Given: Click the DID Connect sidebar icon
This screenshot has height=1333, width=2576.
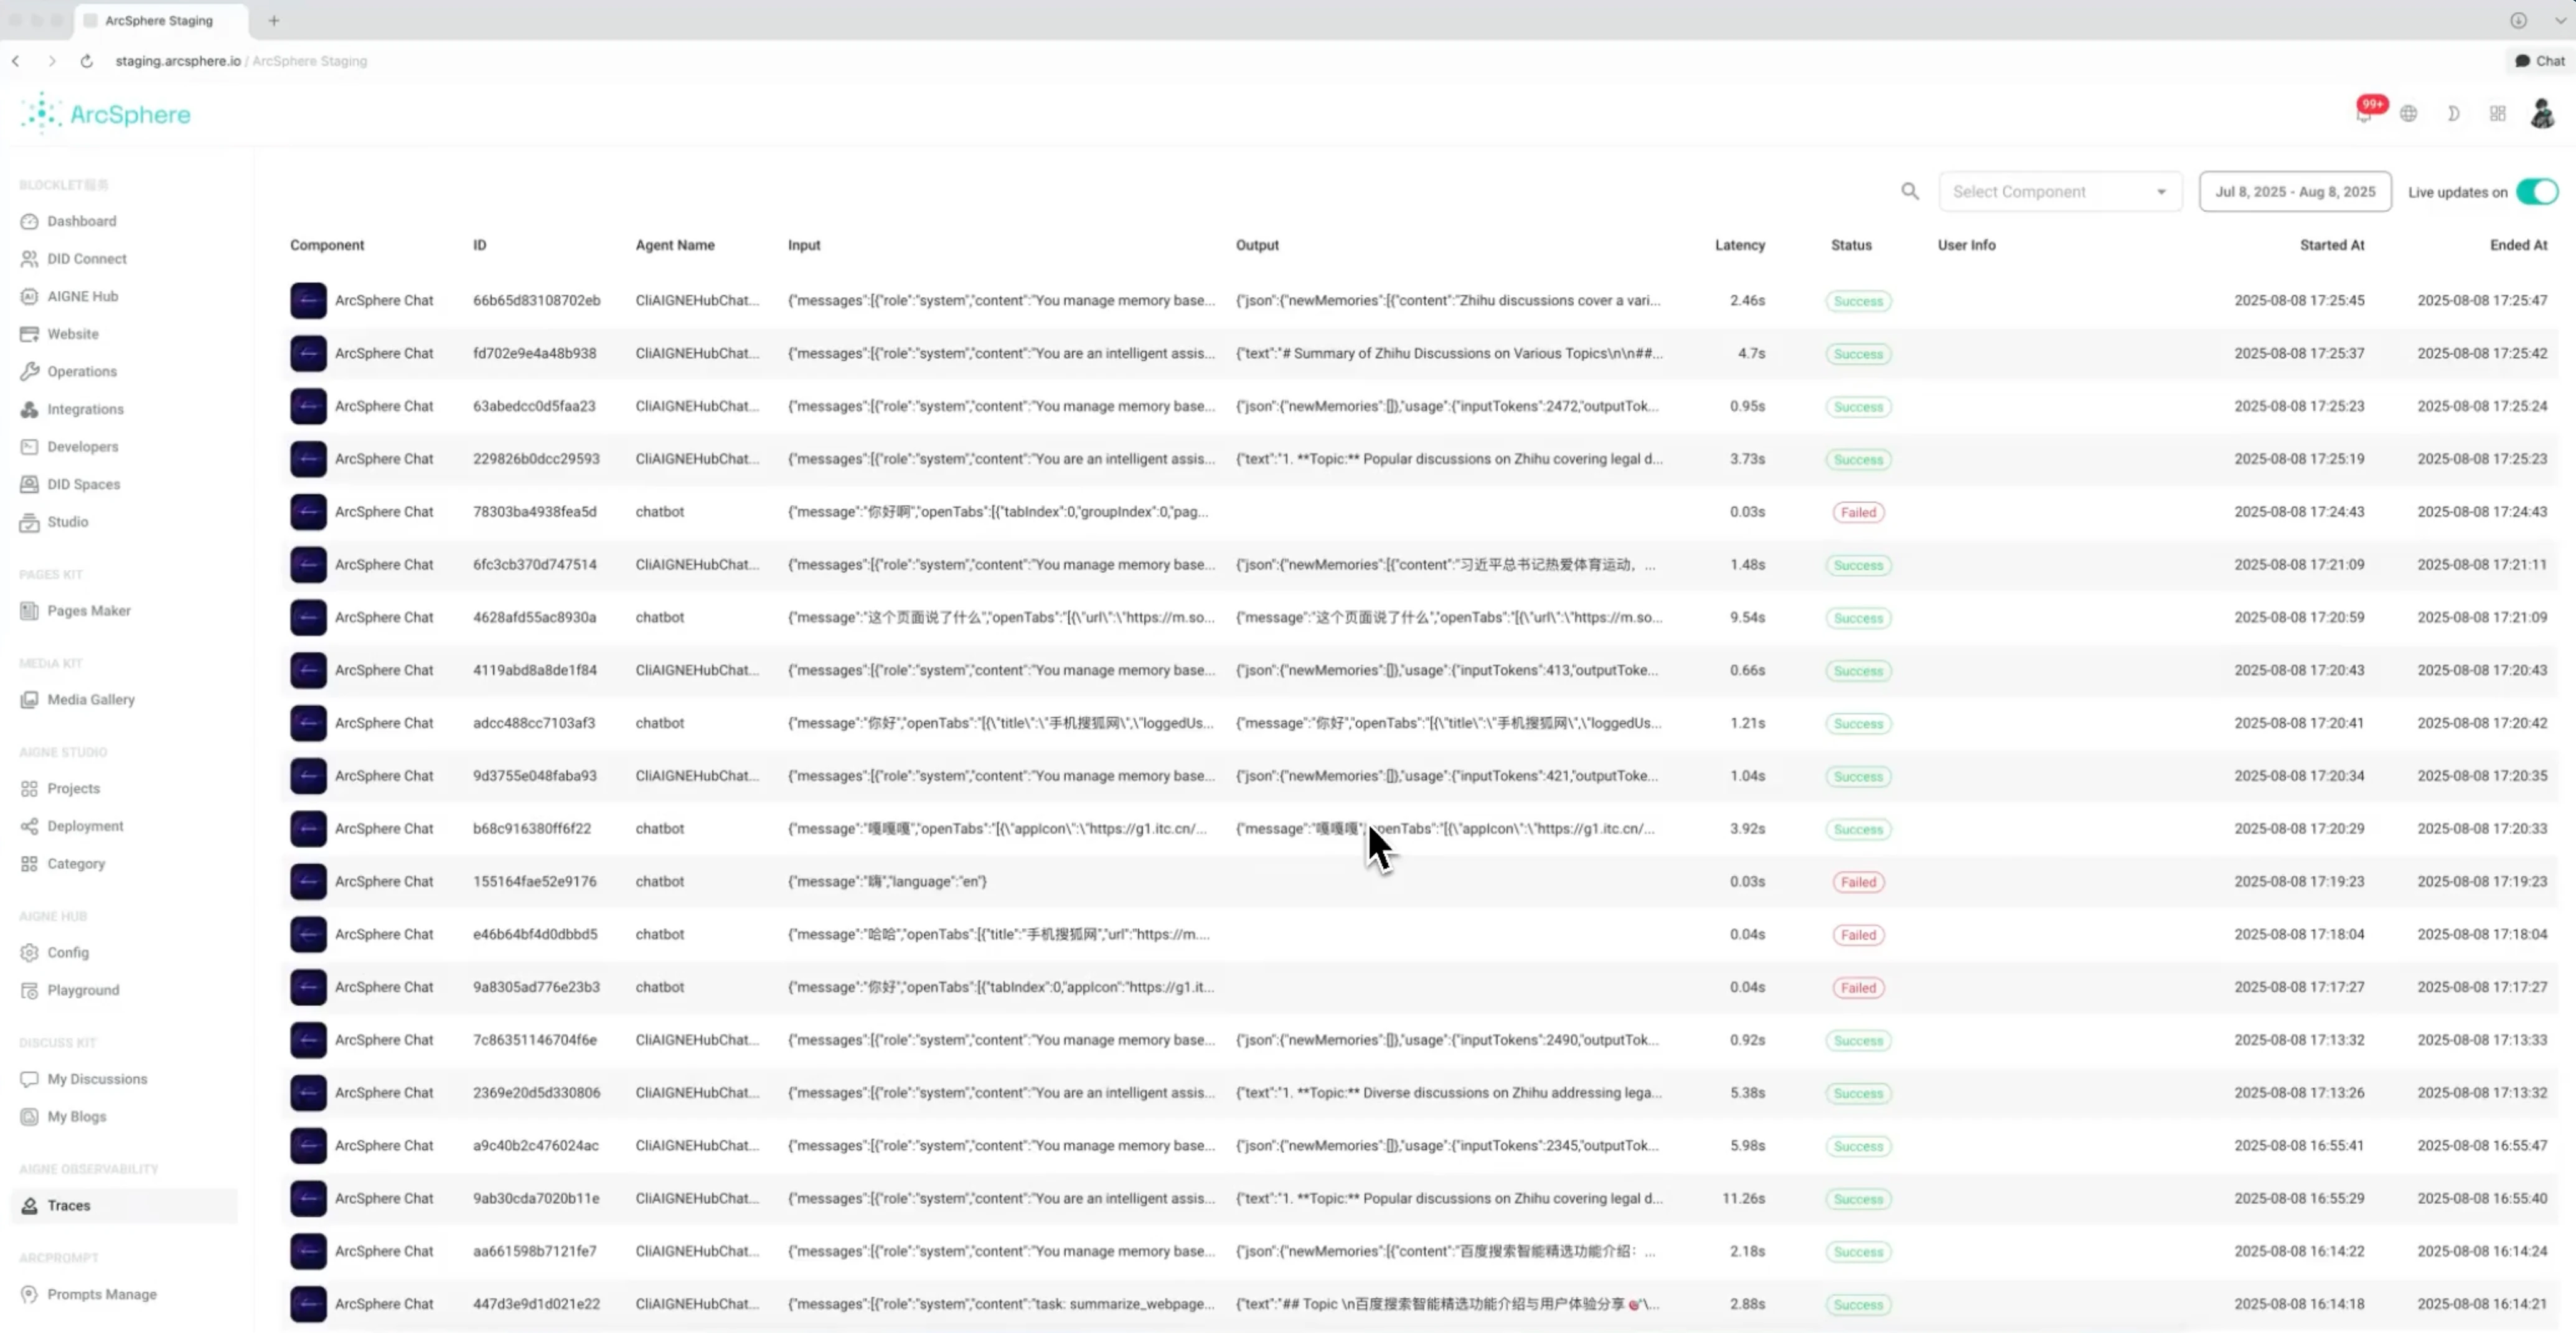Looking at the screenshot, I should coord(29,259).
